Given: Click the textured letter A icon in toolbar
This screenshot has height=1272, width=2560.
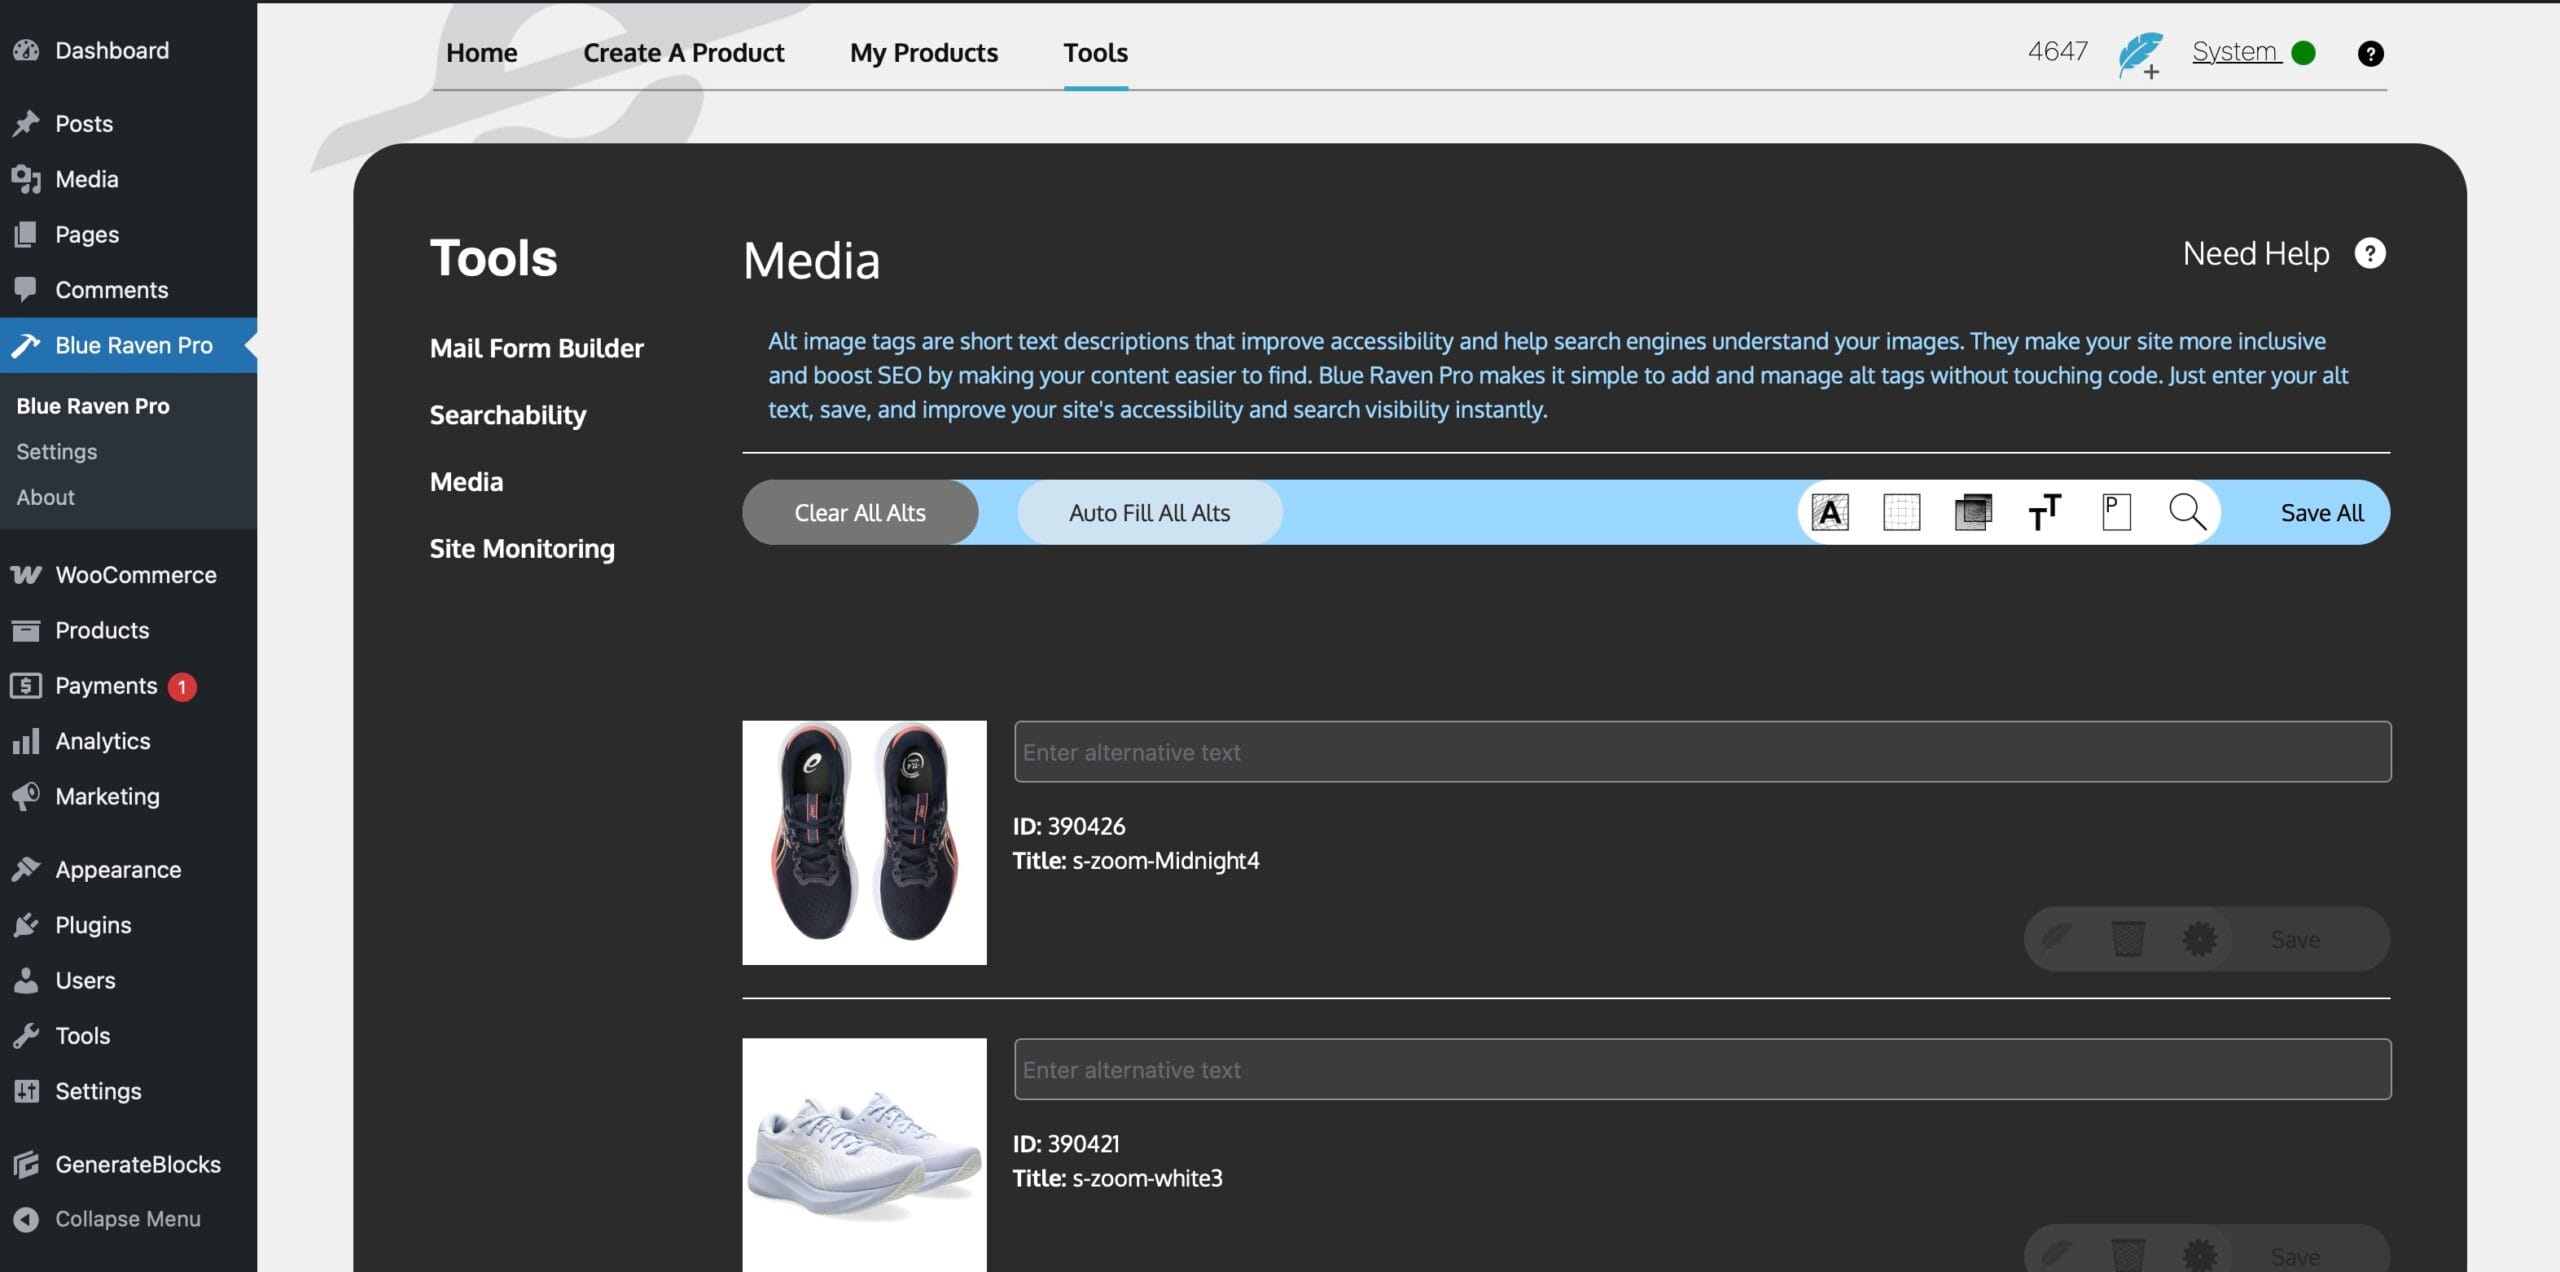Looking at the screenshot, I should (1830, 512).
